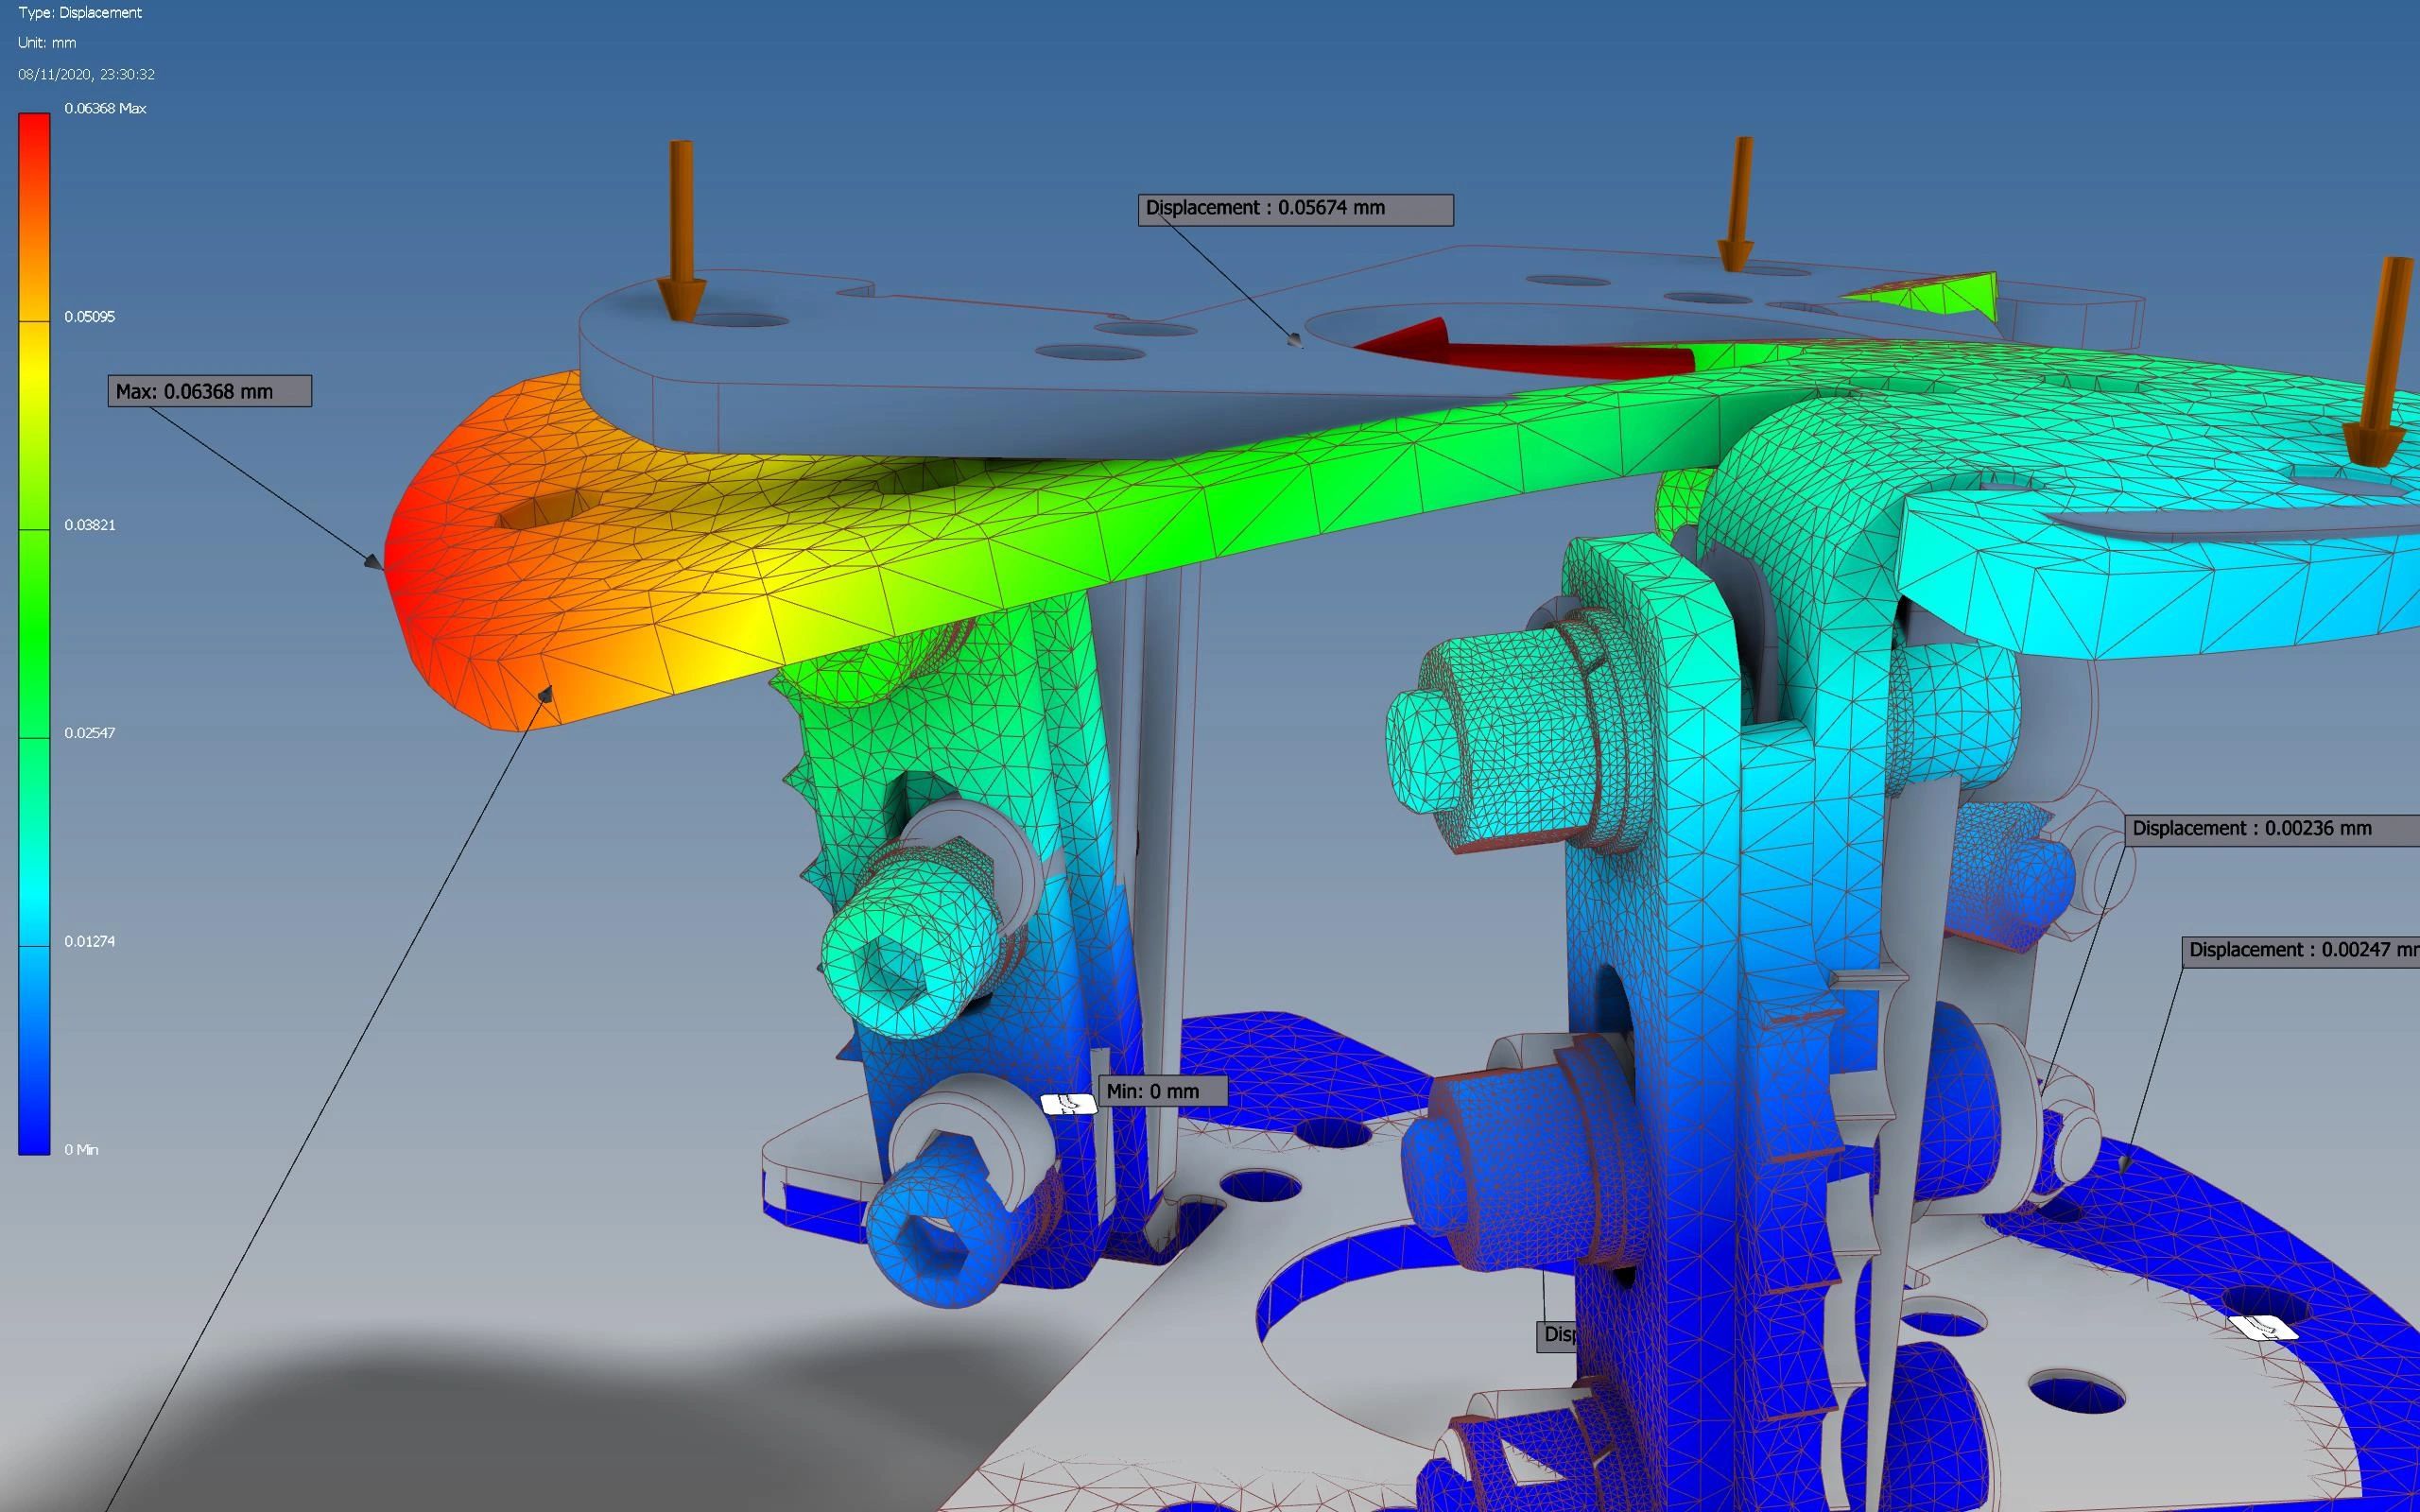Click the partially hidden Disp label at the bottom
Image resolution: width=2420 pixels, height=1512 pixels.
pos(1556,1335)
